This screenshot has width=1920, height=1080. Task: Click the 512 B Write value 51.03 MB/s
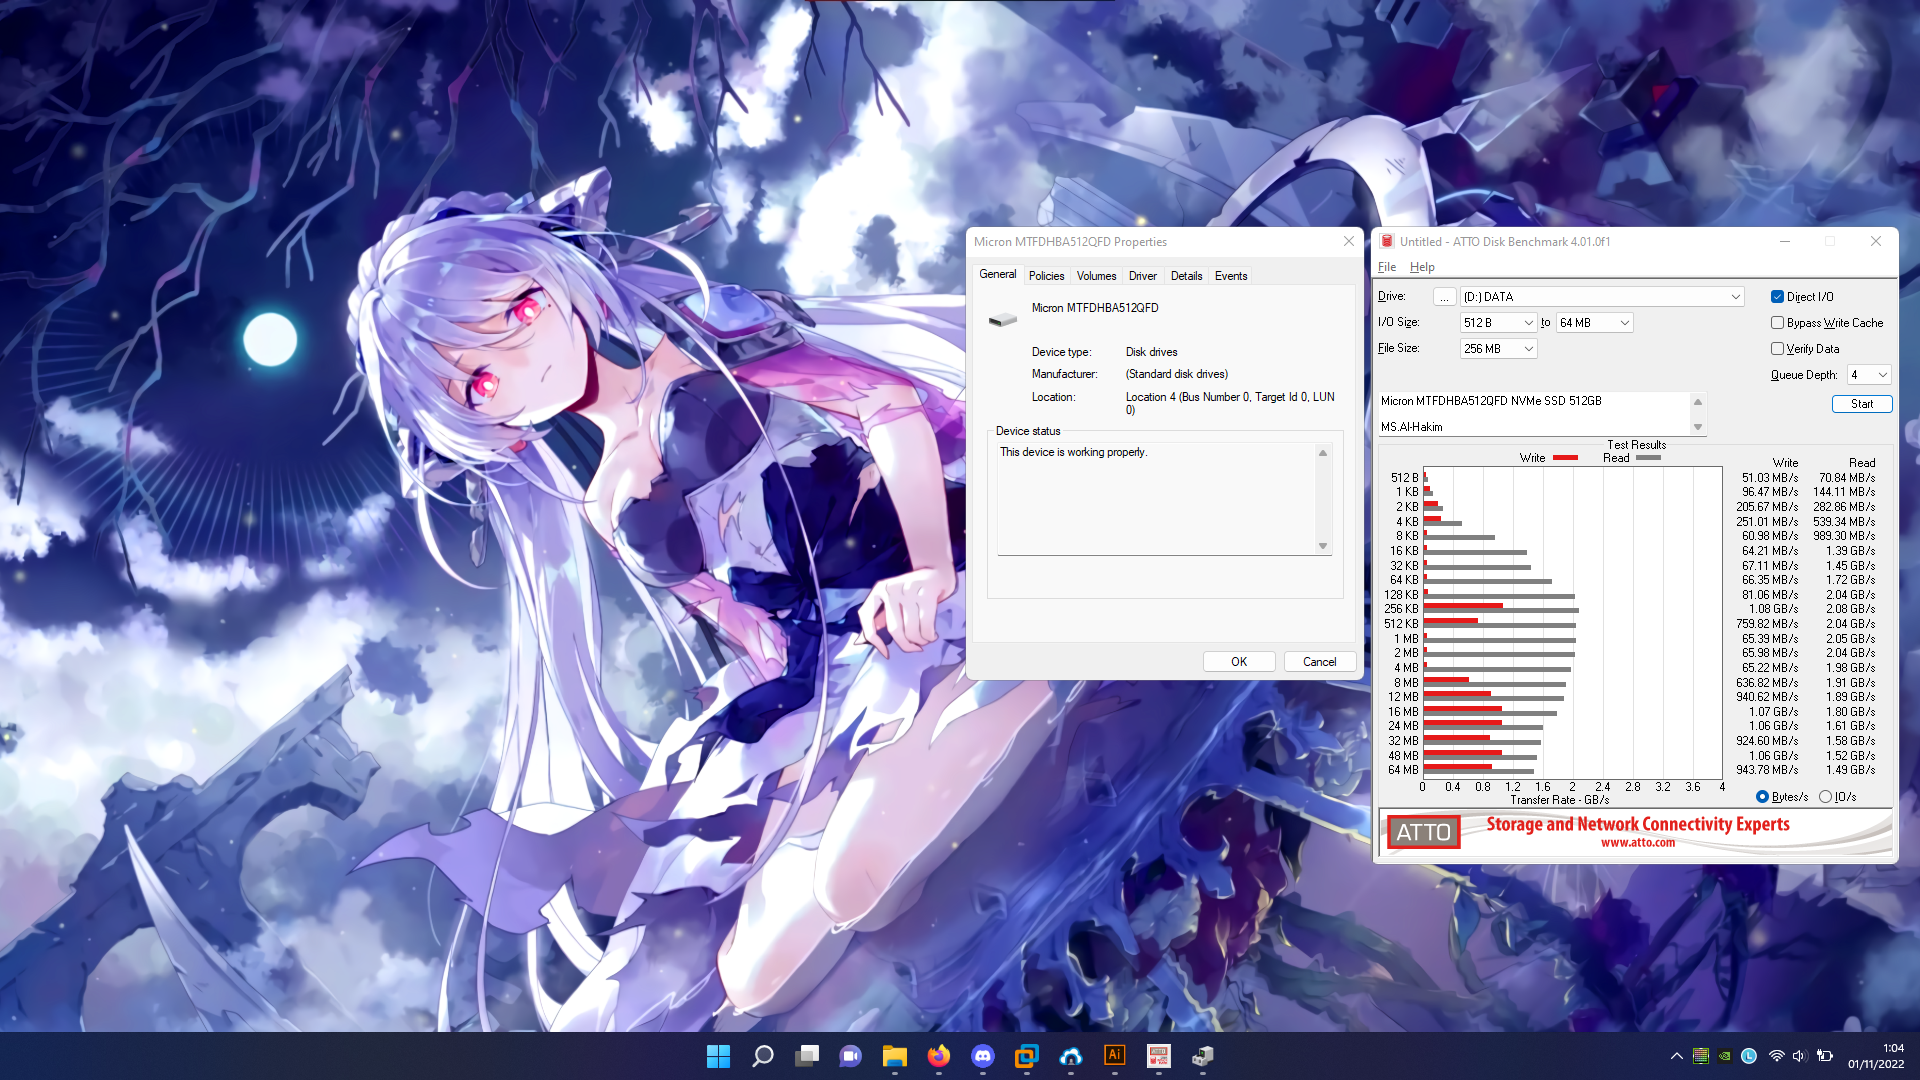tap(1770, 478)
